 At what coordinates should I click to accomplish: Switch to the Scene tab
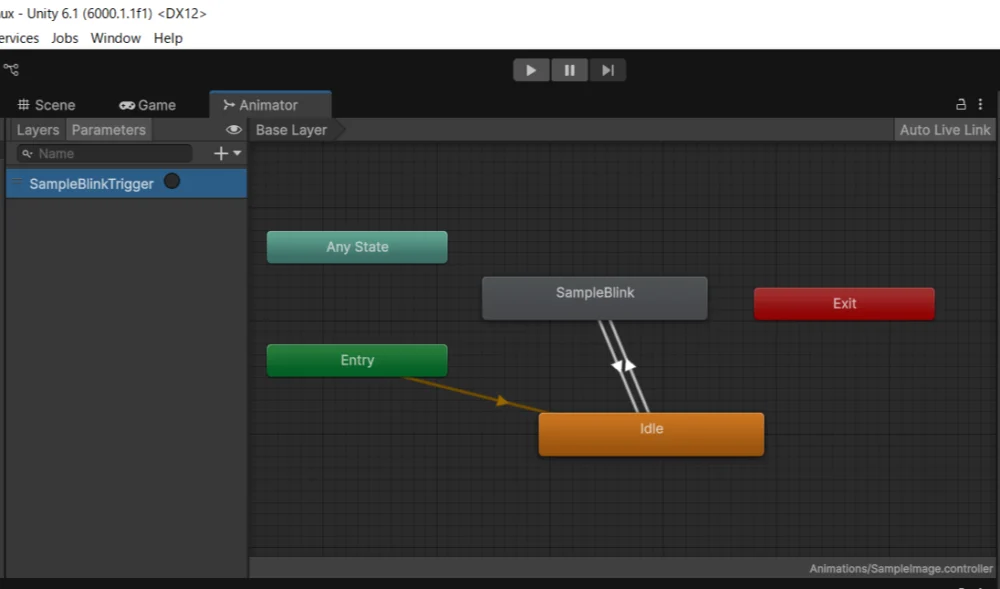(x=47, y=105)
